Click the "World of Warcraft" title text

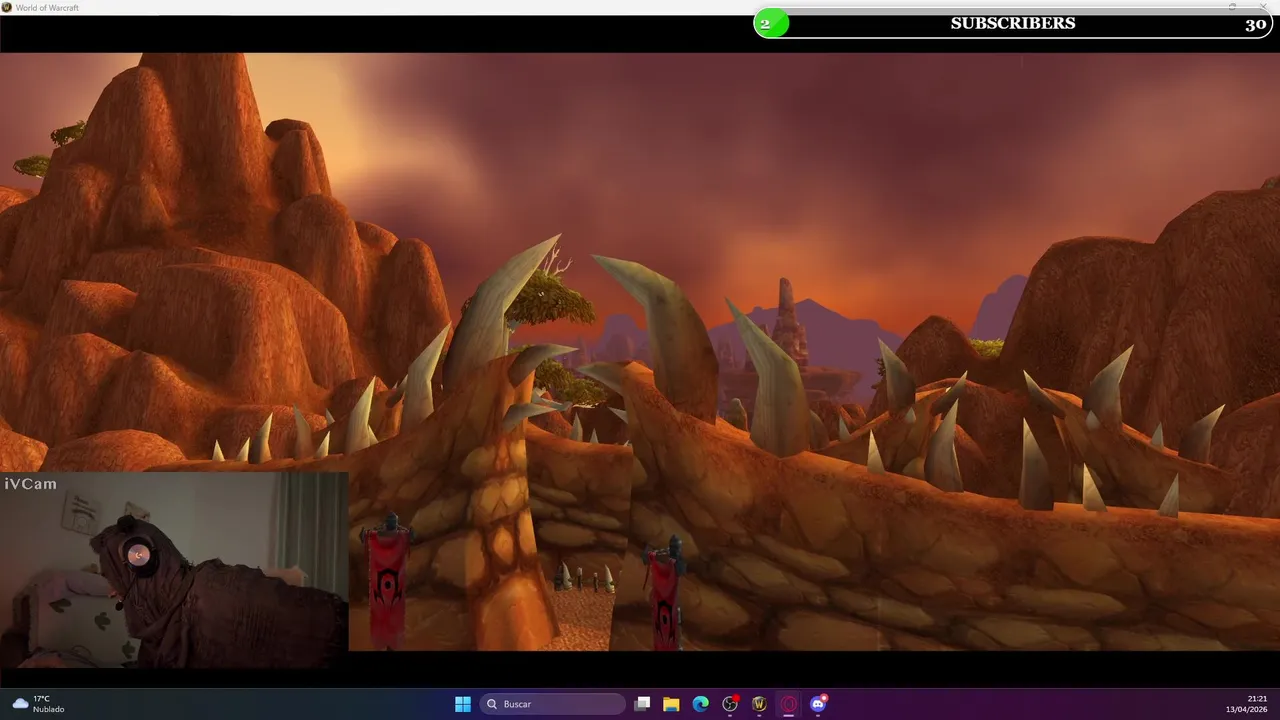[x=47, y=7]
